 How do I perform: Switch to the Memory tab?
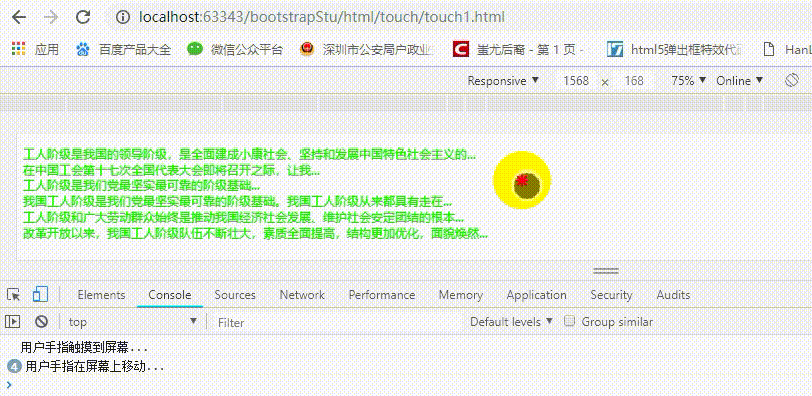[x=461, y=295]
